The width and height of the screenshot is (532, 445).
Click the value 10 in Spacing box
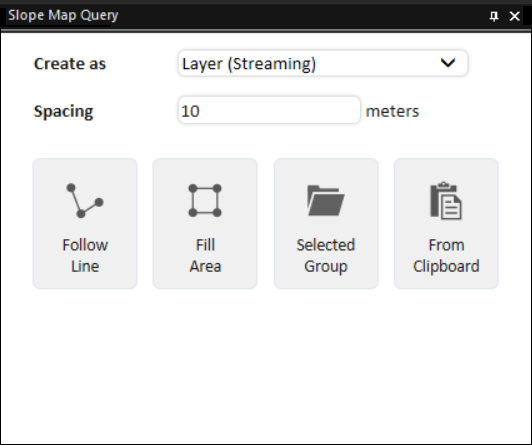[x=190, y=111]
